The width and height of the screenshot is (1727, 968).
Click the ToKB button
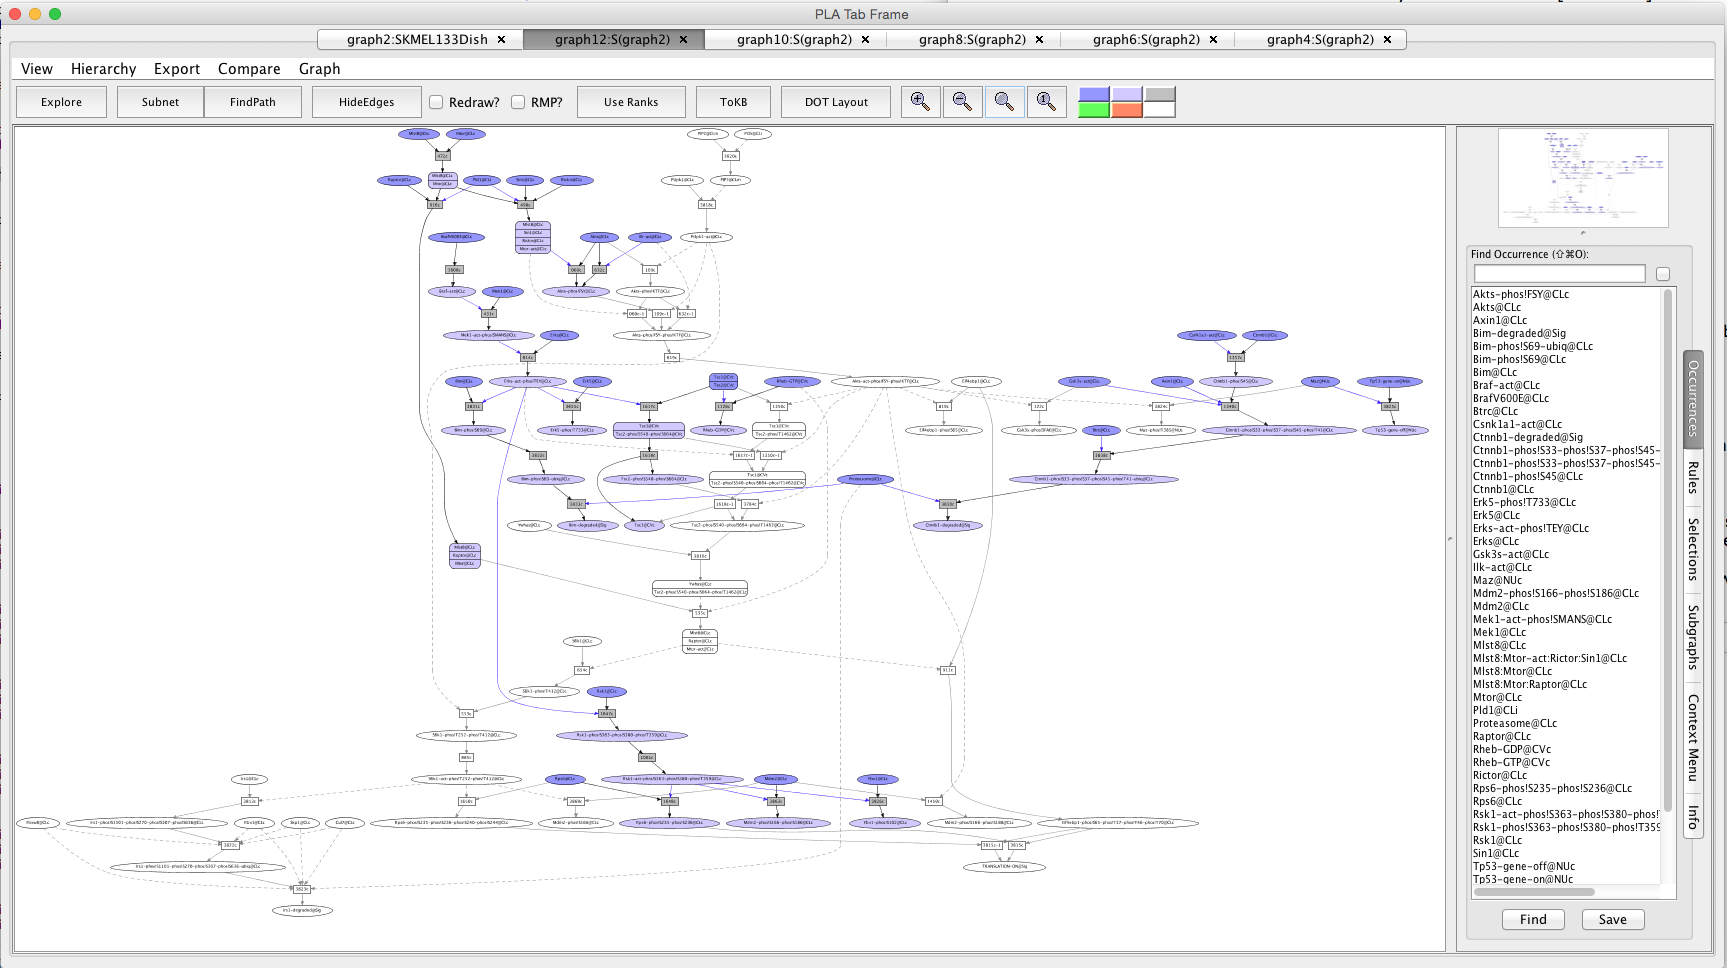click(734, 102)
